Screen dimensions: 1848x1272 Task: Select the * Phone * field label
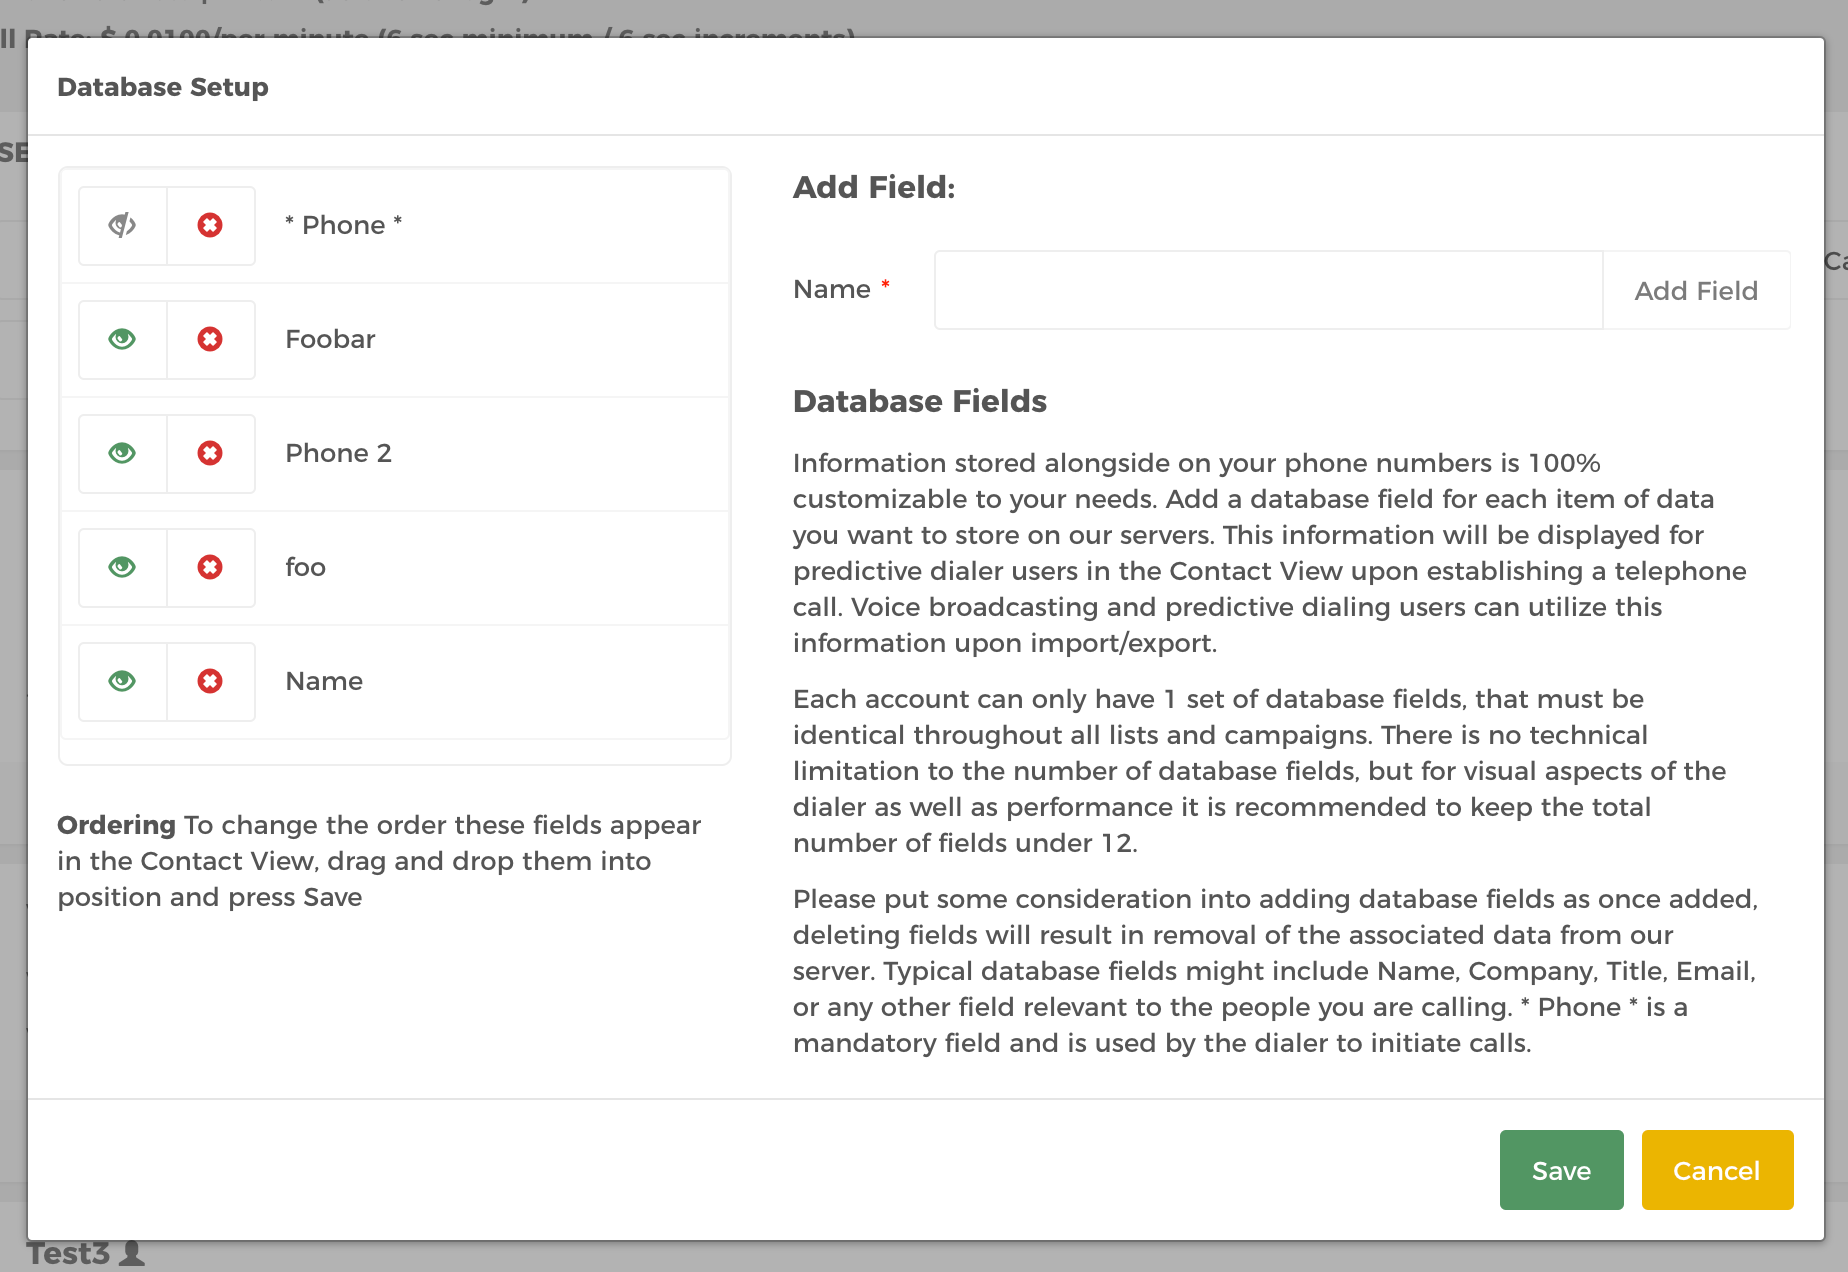click(344, 225)
